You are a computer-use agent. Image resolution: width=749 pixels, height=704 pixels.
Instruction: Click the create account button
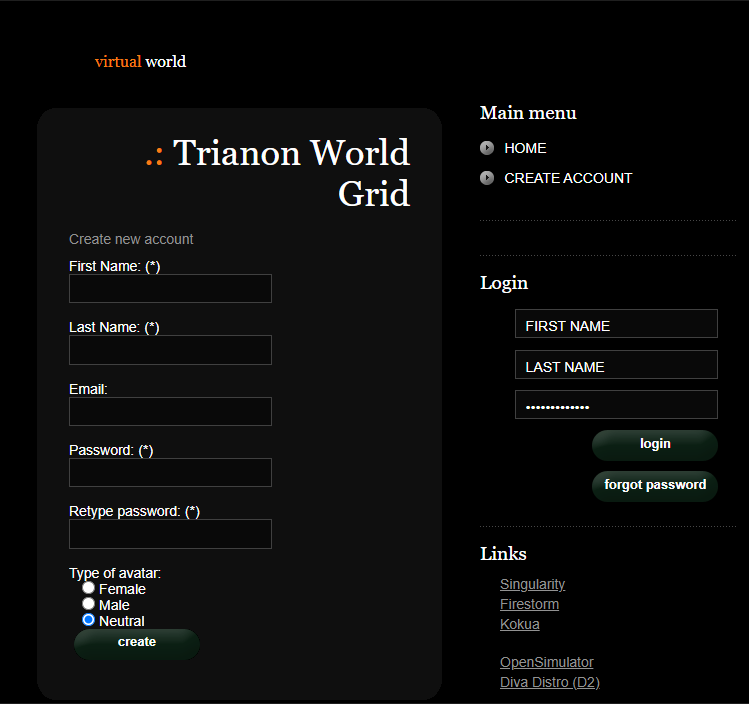pos(137,644)
